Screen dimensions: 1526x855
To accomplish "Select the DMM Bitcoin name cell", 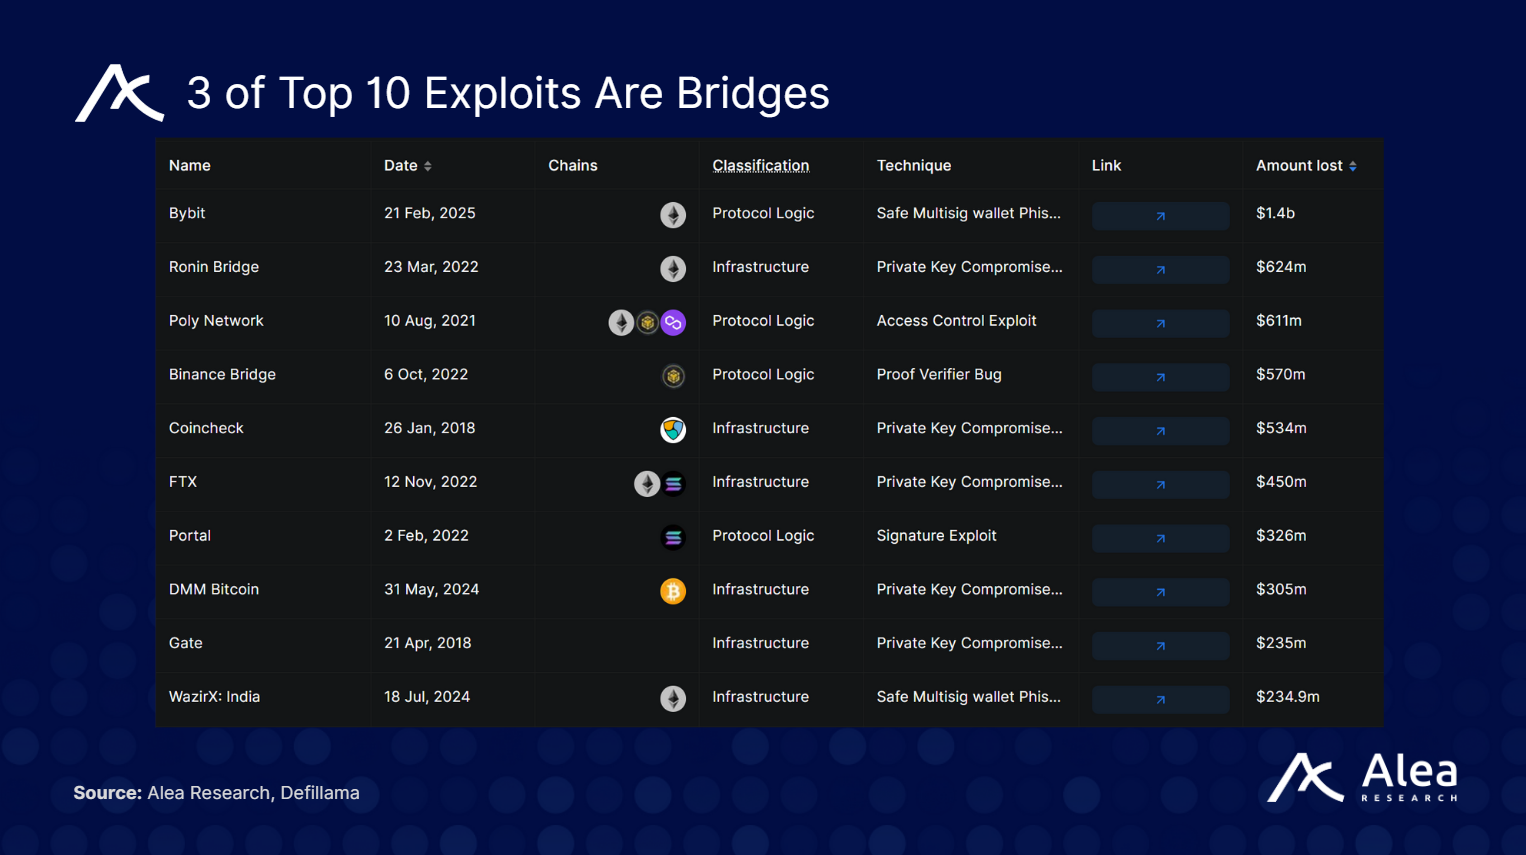I will coord(214,590).
